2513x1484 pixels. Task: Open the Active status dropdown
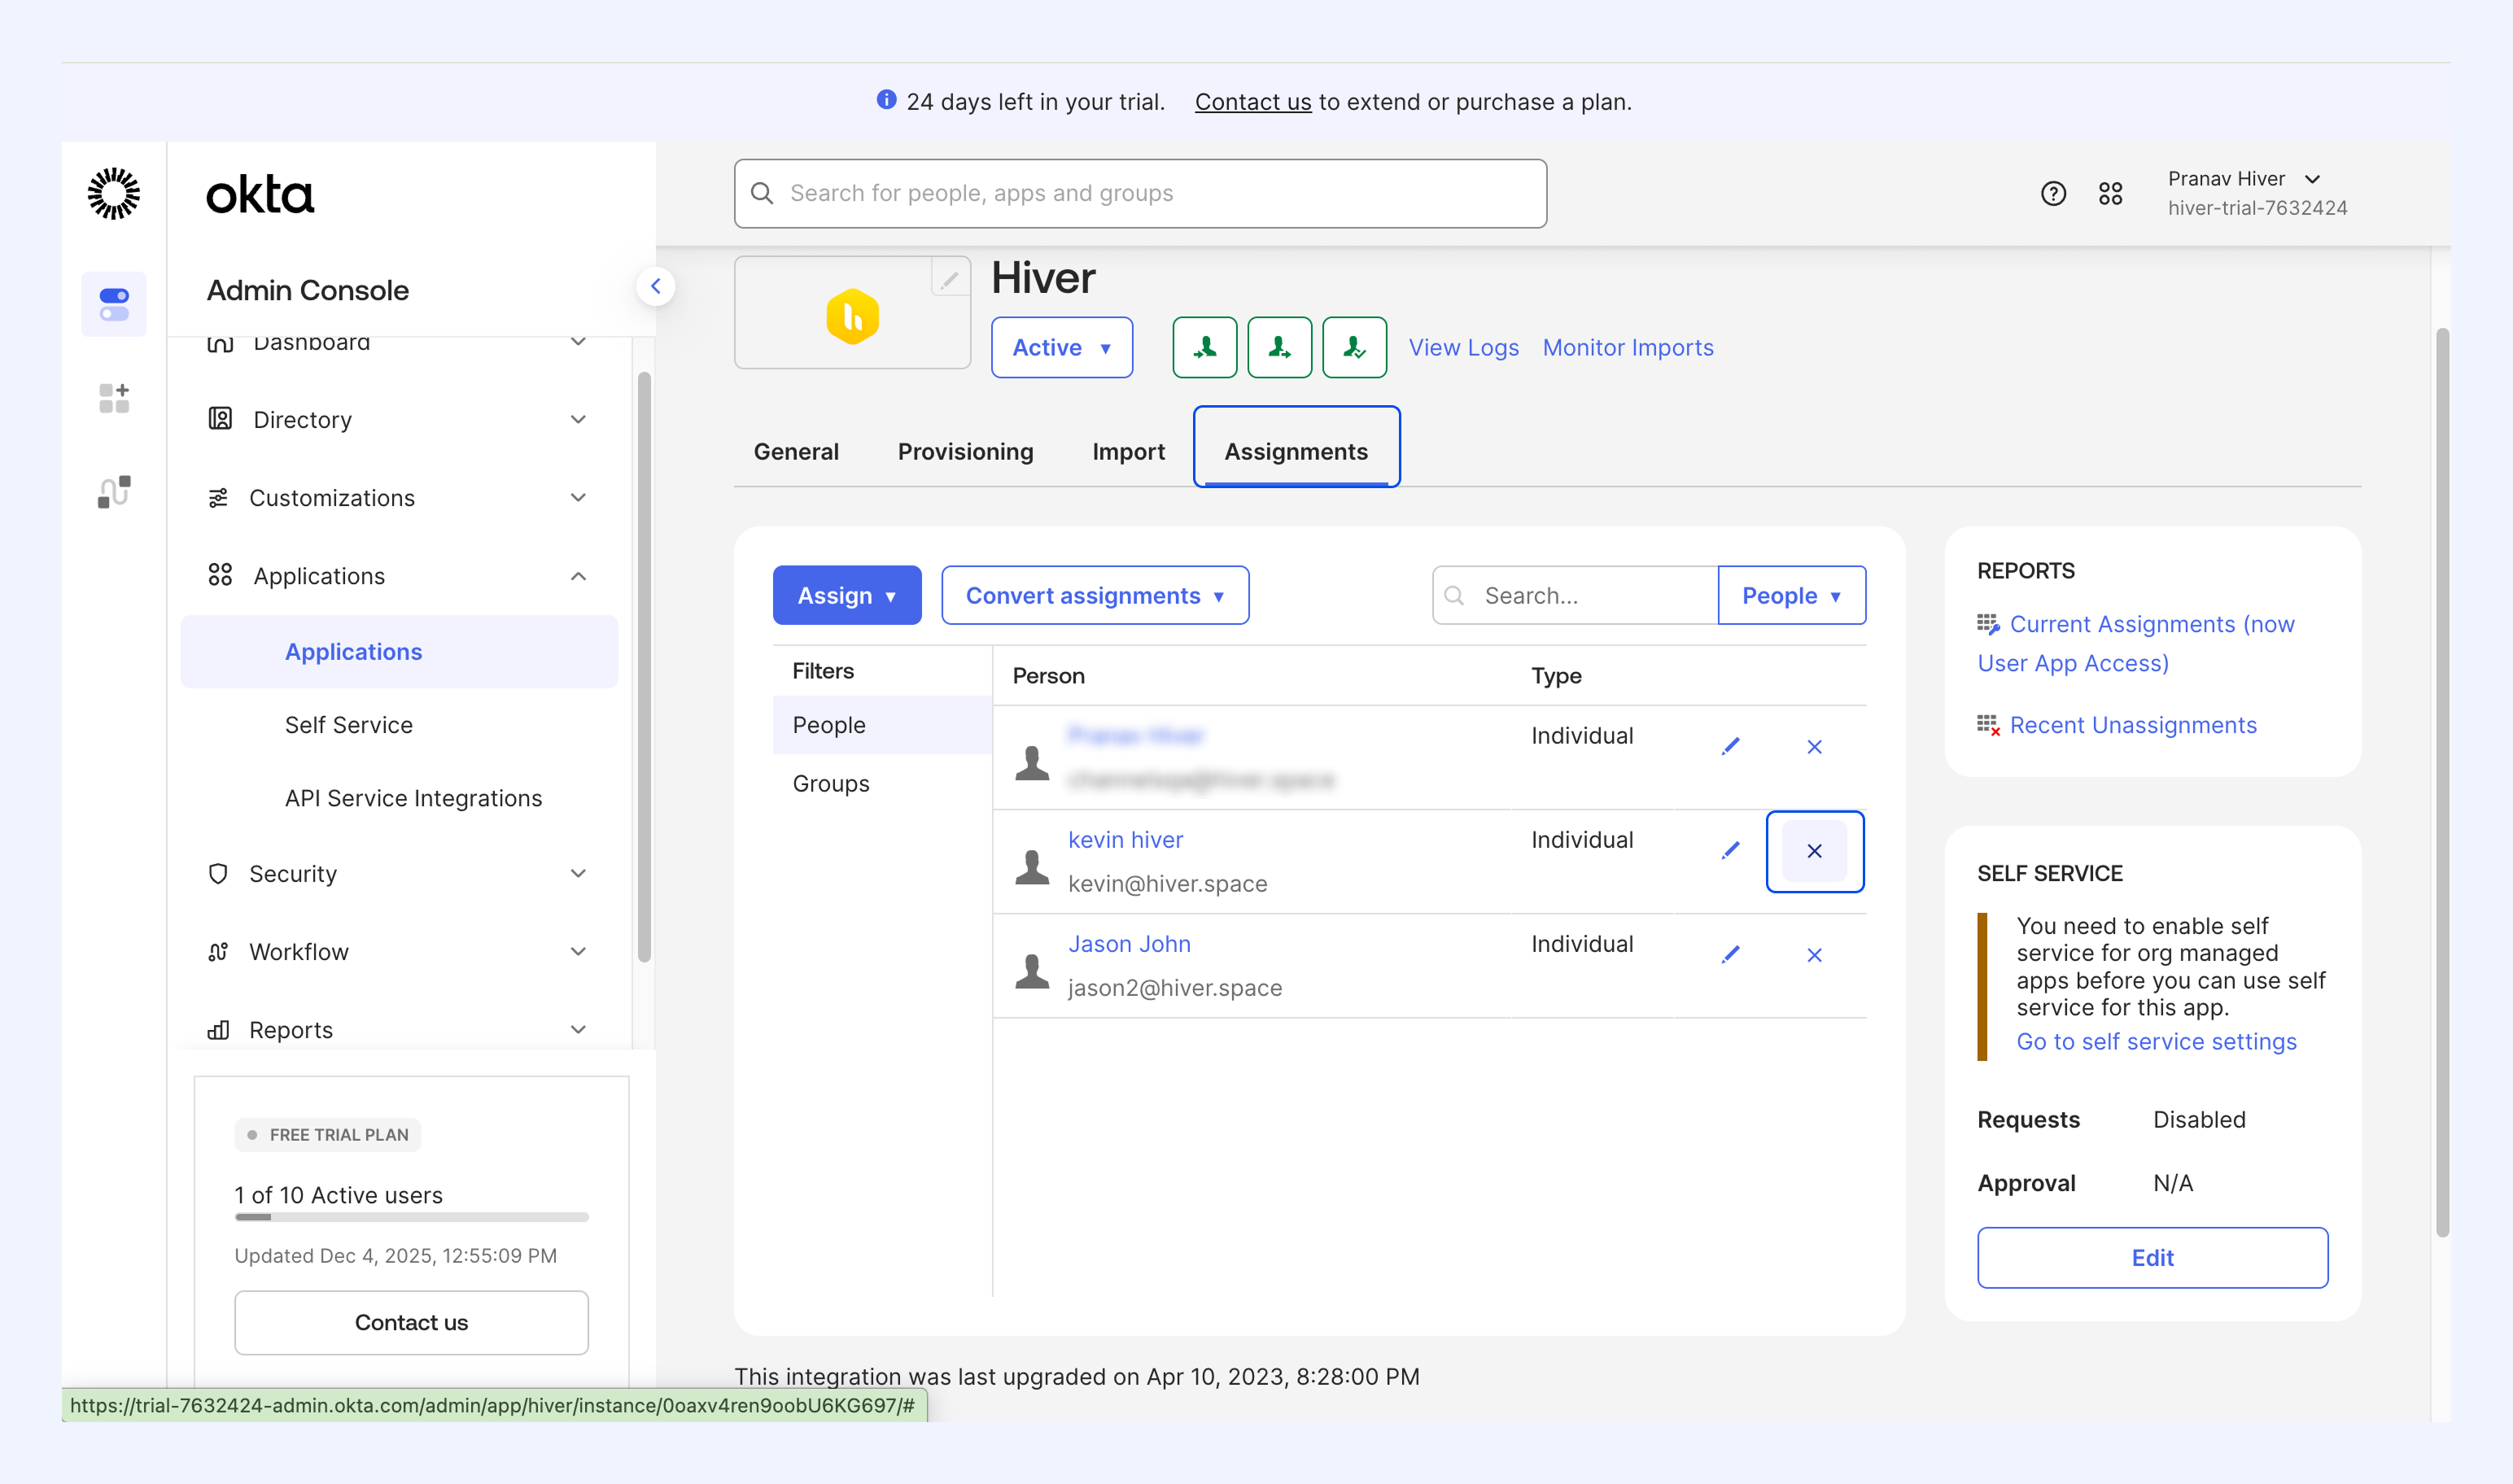(x=1062, y=347)
